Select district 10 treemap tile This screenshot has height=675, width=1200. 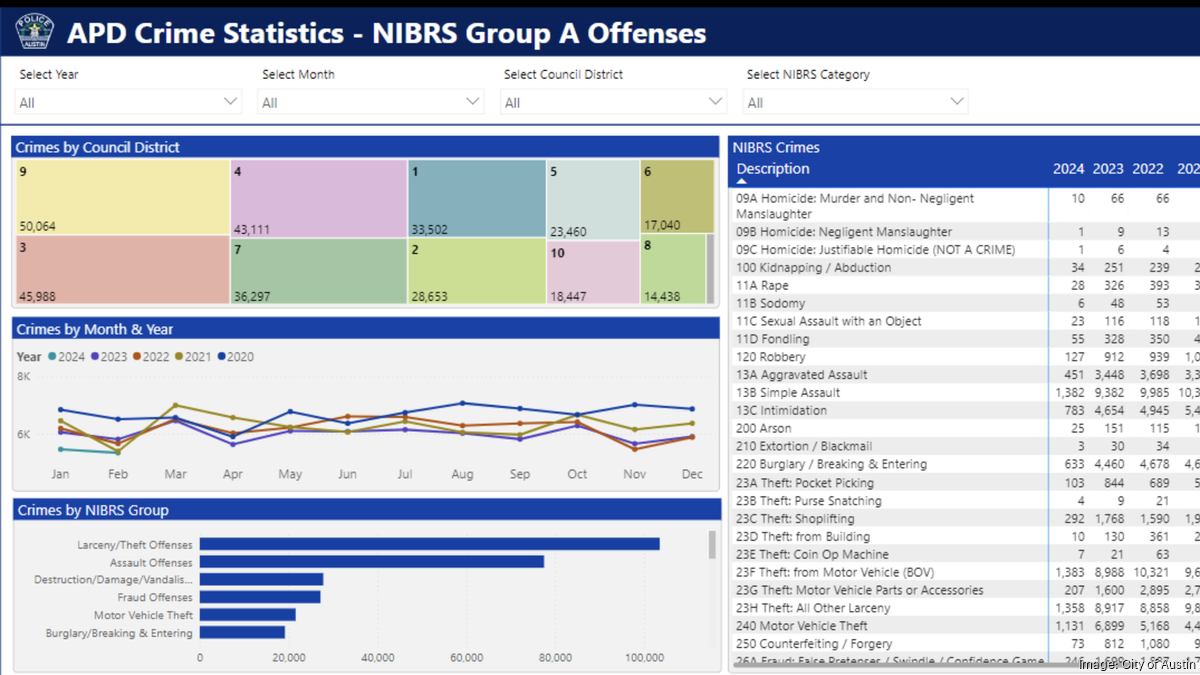[x=593, y=272]
